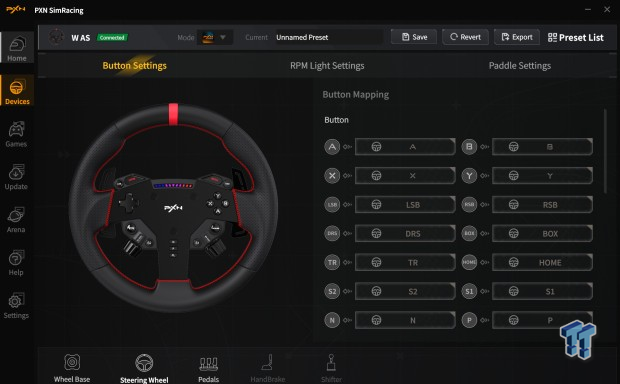Open mapping dropdown for Y button
Image resolution: width=620 pixels, height=384 pixels.
point(542,176)
